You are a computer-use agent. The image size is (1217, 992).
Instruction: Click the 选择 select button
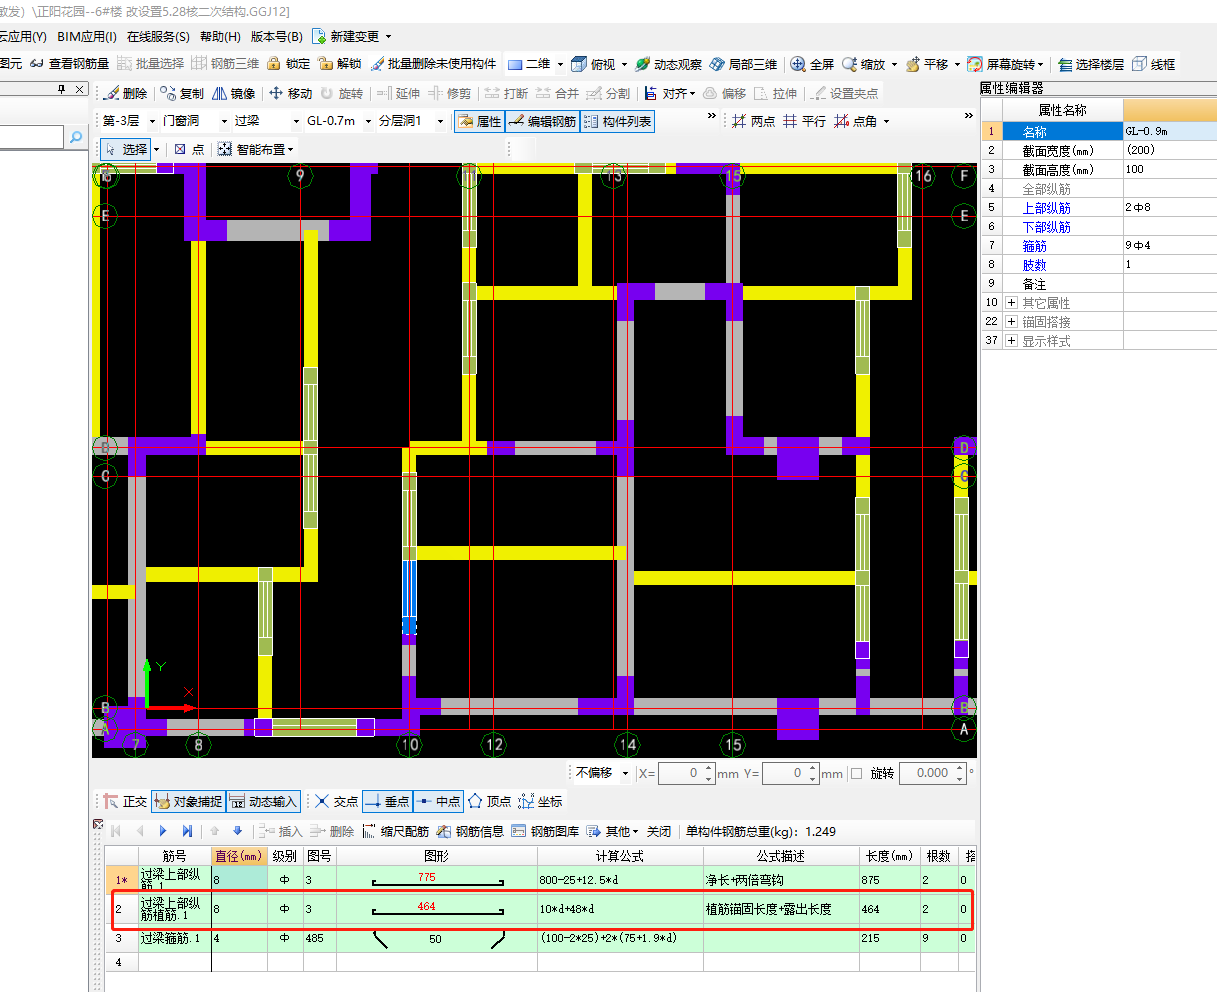(126, 149)
